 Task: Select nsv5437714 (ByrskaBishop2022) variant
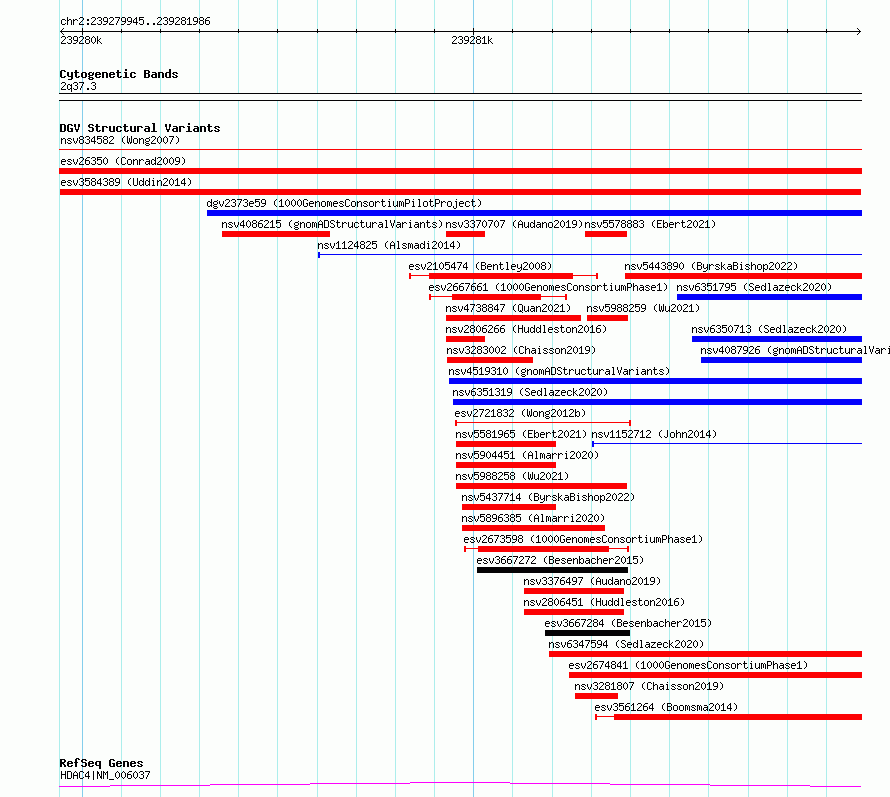pos(548,497)
